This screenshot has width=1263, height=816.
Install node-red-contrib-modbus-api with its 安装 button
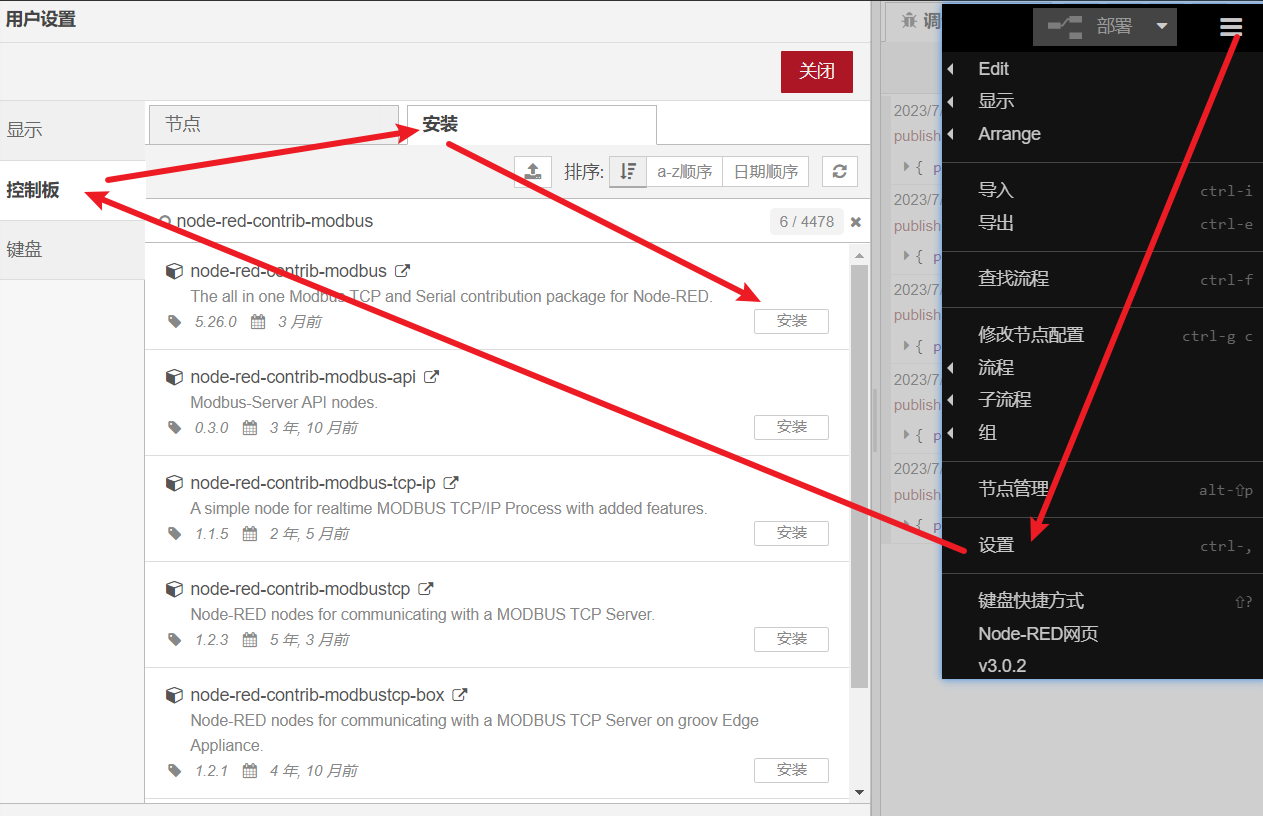click(791, 427)
